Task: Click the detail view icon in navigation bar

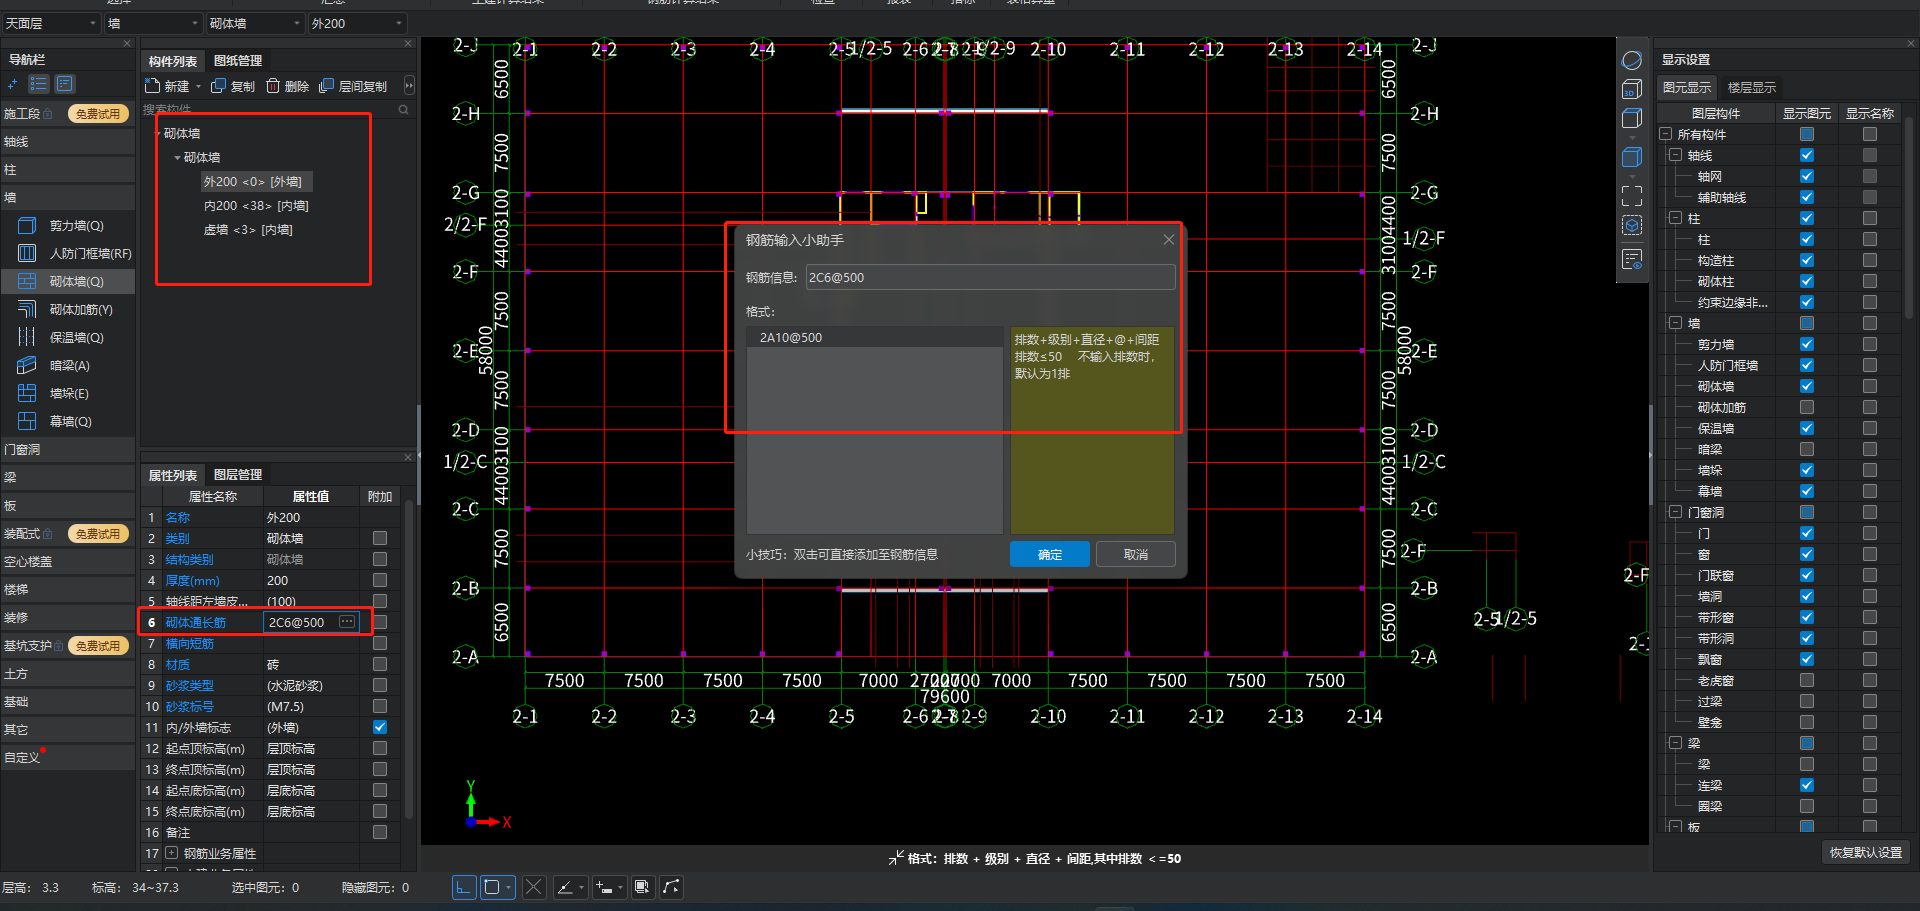Action: point(65,84)
